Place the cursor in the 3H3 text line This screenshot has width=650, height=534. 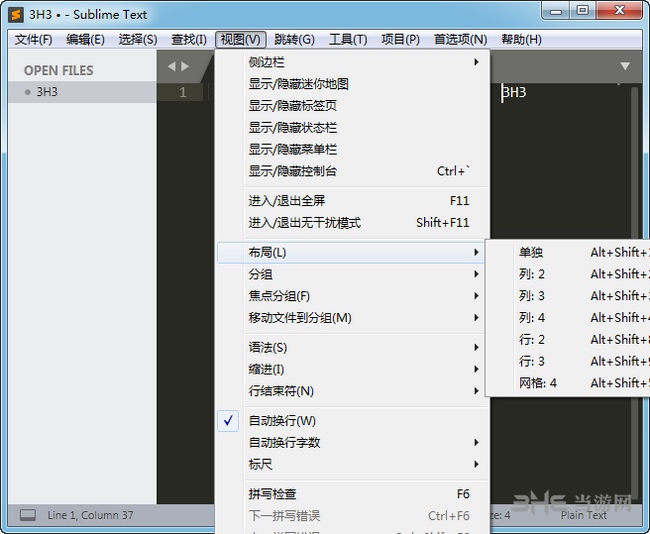click(514, 92)
